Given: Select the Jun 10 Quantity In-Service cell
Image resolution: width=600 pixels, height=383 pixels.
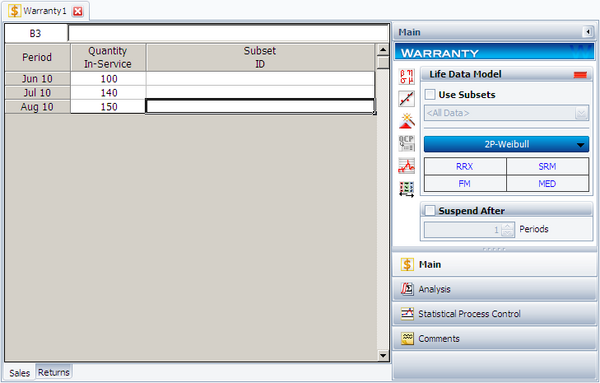Looking at the screenshot, I should click(108, 79).
